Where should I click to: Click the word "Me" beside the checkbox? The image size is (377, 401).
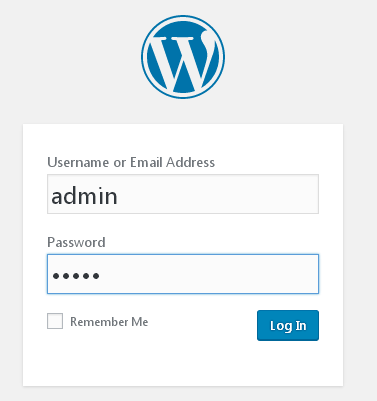(x=140, y=322)
